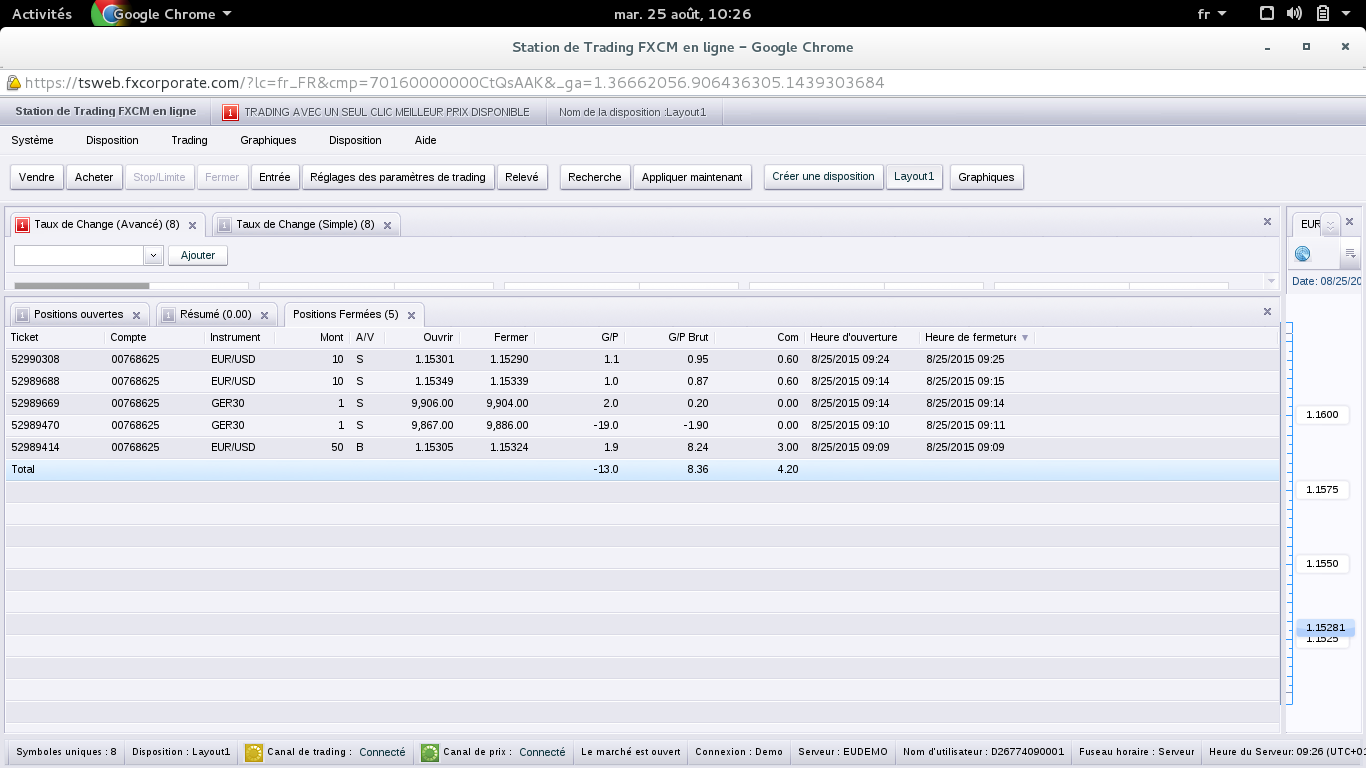
Task: Open Activités overview in top bar
Action: (42, 14)
